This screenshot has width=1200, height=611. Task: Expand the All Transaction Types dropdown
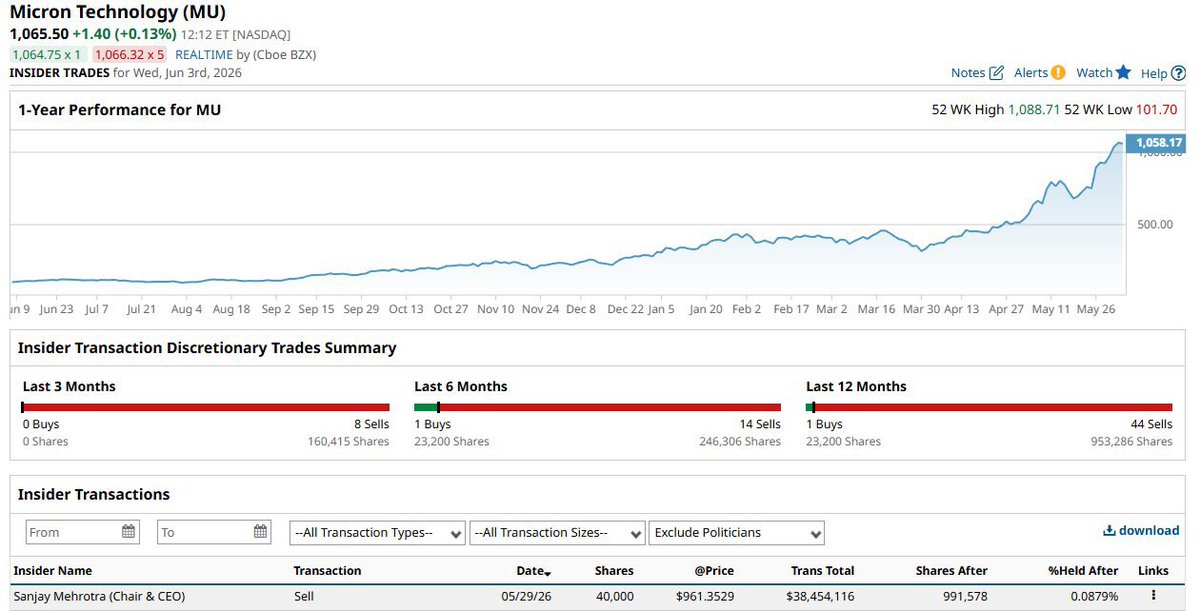pyautogui.click(x=377, y=533)
